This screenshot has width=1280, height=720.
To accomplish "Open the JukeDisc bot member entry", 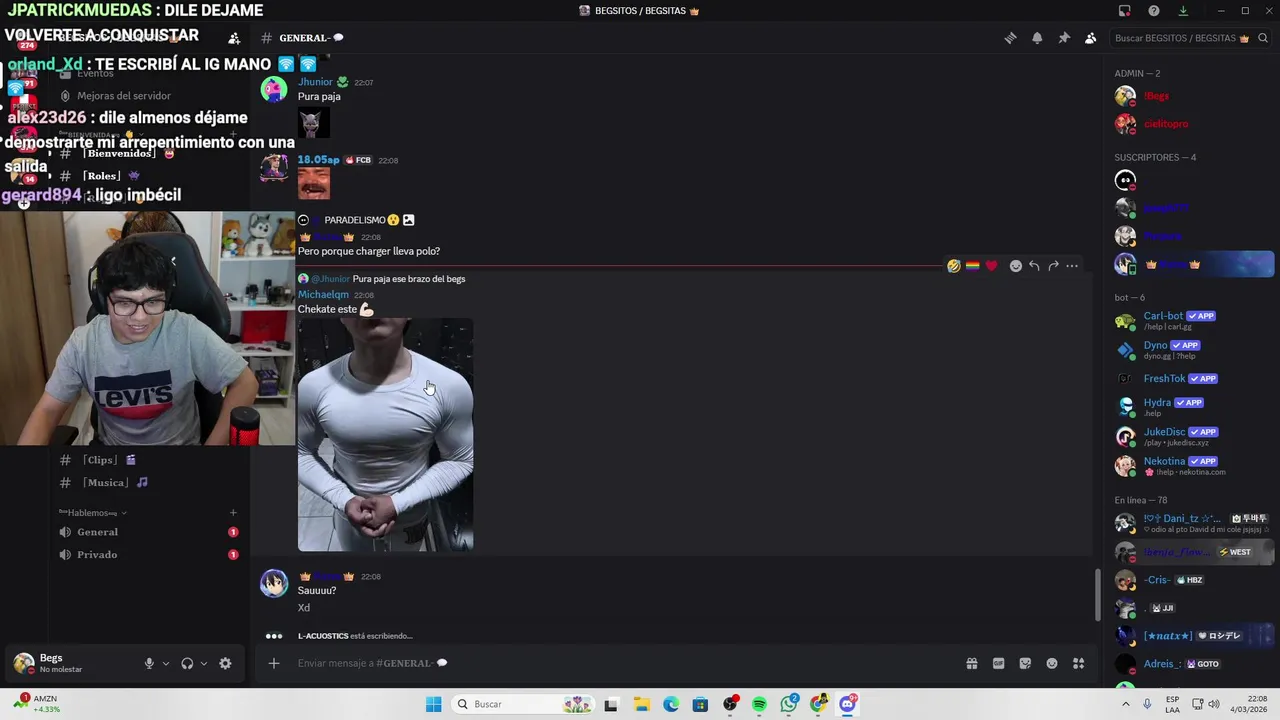I will pyautogui.click(x=1192, y=436).
